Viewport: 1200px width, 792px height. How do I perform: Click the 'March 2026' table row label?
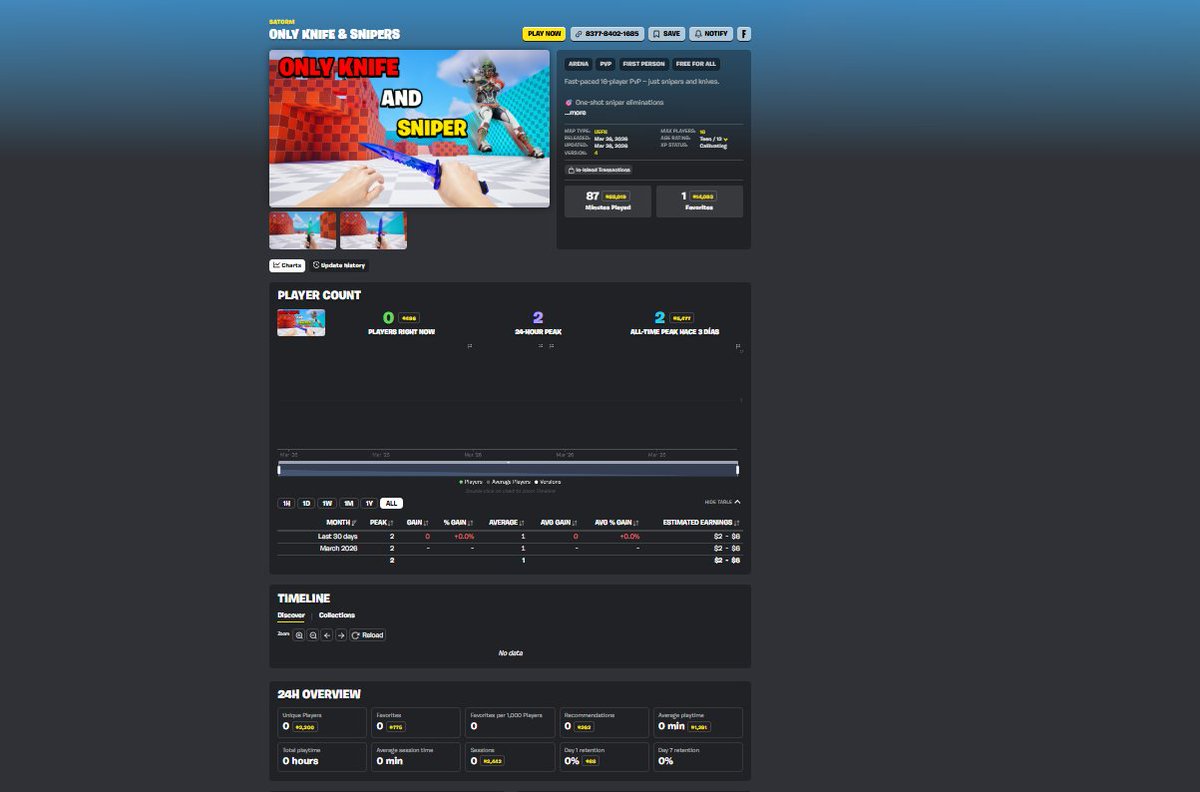pos(339,548)
